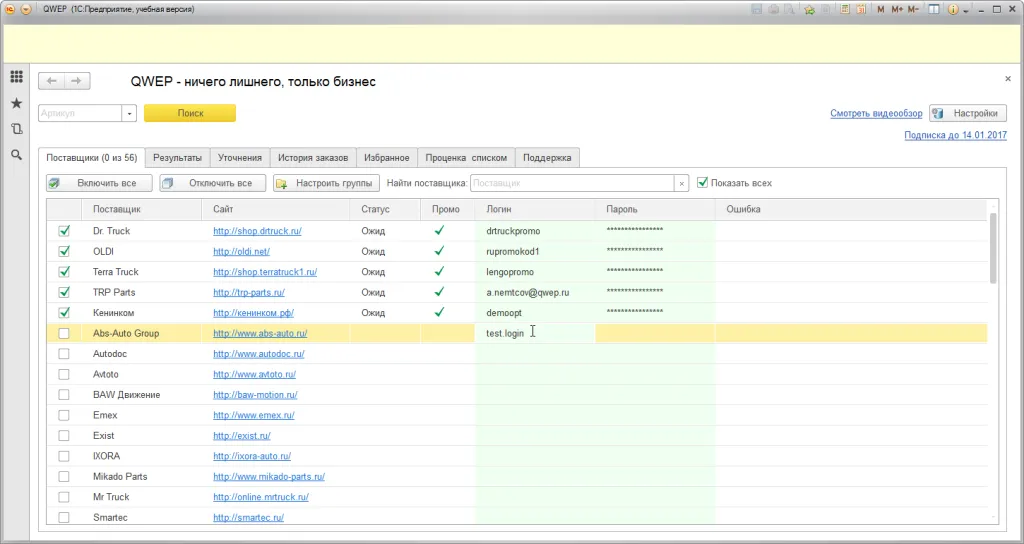Uncheck Terra Truck supplier checkbox
Image resolution: width=1024 pixels, height=544 pixels.
pos(64,272)
